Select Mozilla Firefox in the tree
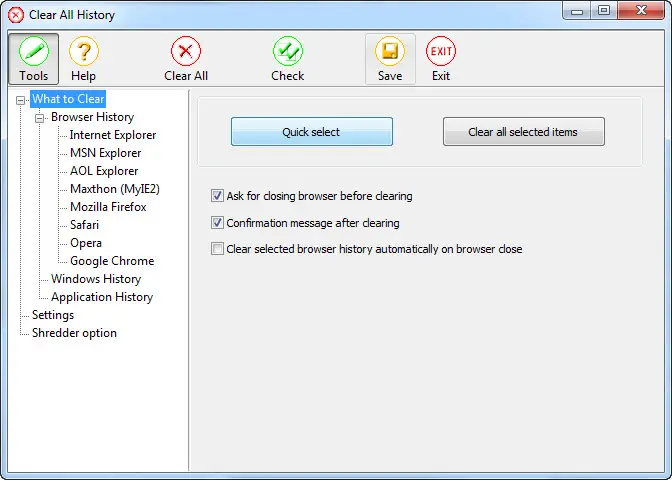 (x=108, y=207)
